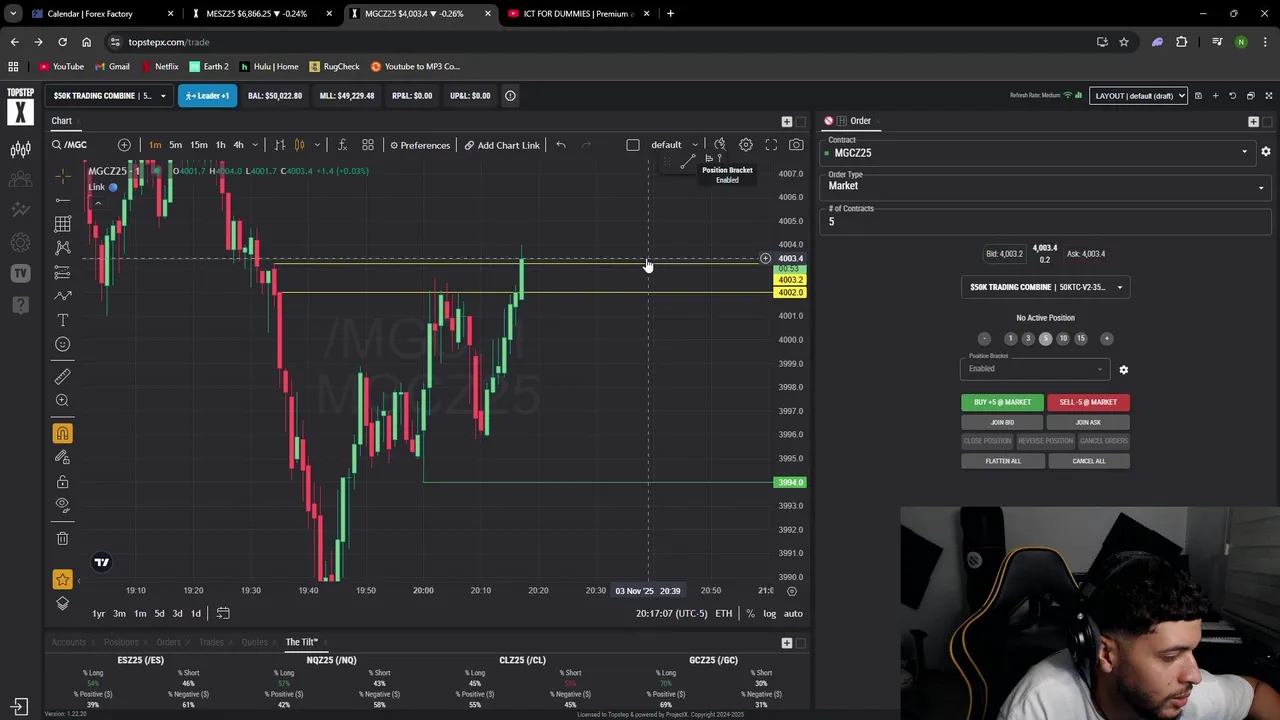Toggle the layout name checkbox near default
The height and width of the screenshot is (720, 1280).
(x=633, y=145)
